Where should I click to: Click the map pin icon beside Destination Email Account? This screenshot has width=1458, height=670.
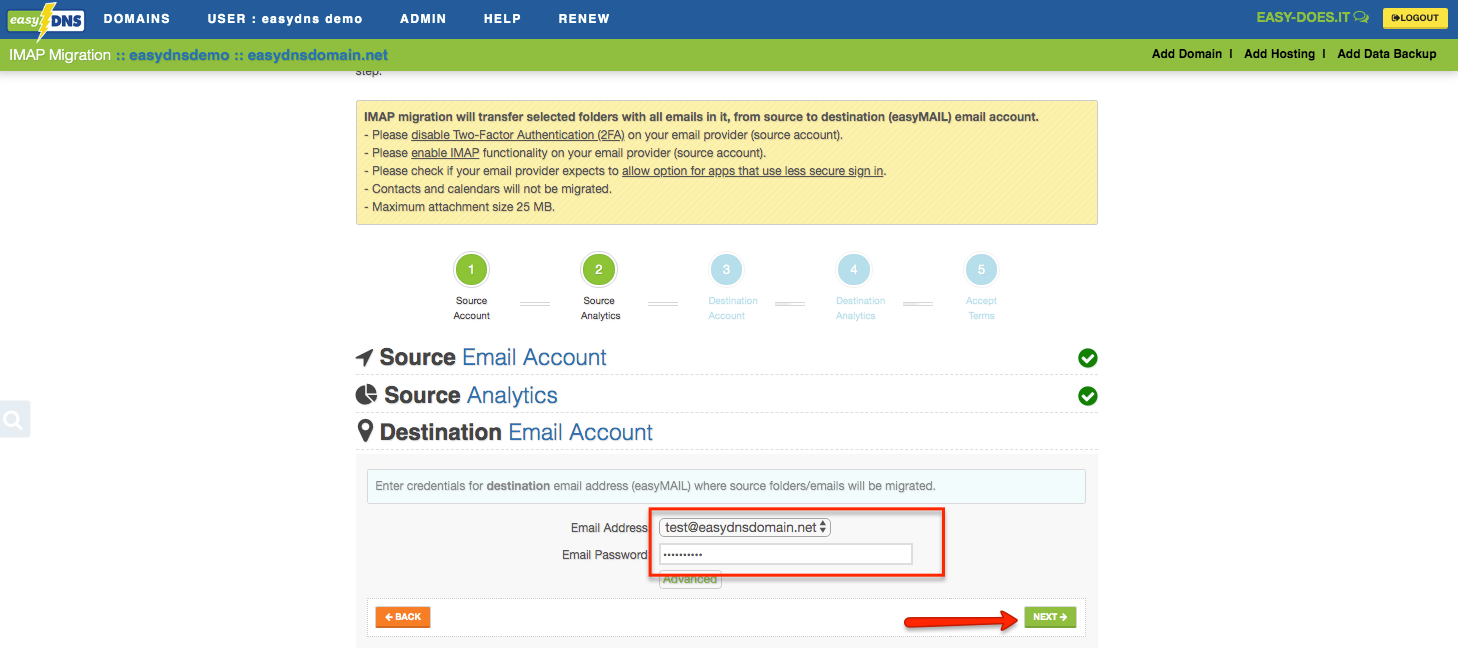[x=365, y=432]
